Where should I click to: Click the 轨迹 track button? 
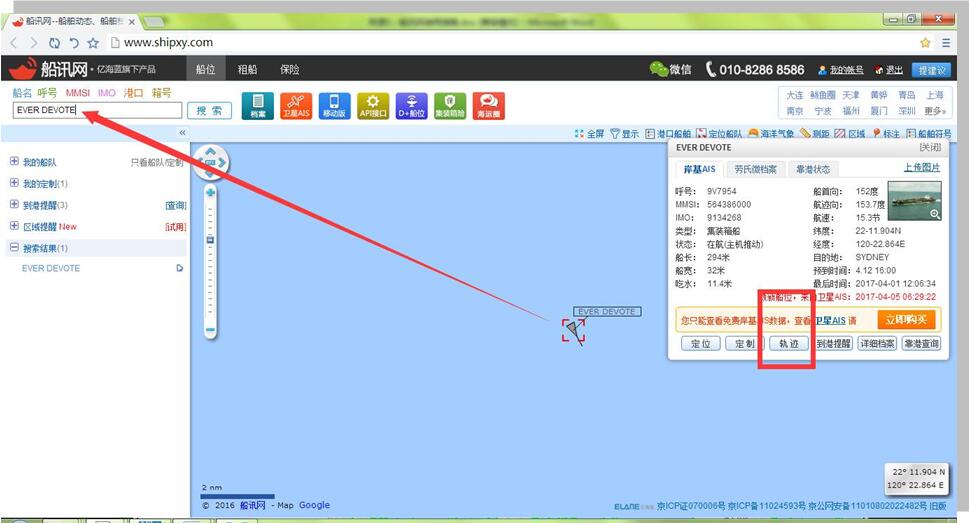point(790,343)
